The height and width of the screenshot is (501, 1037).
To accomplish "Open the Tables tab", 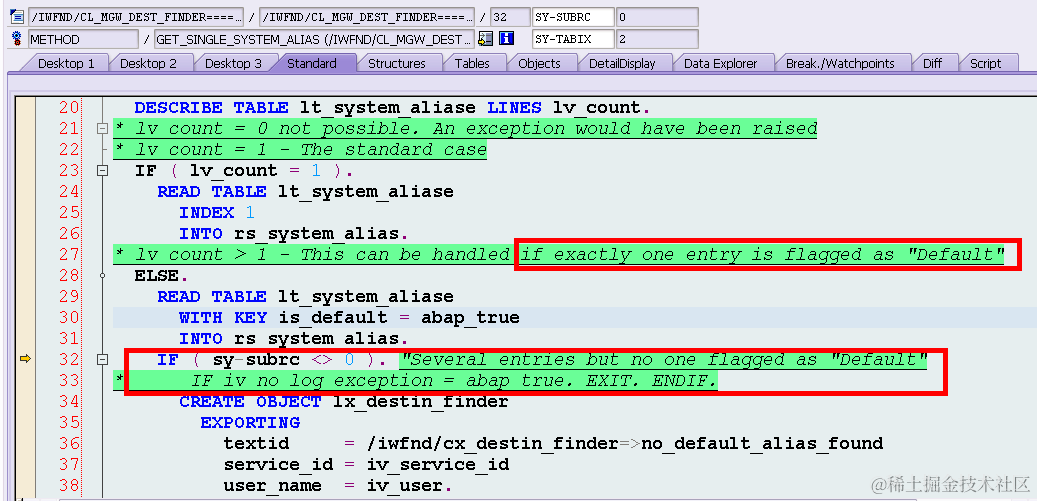I will click(x=472, y=63).
